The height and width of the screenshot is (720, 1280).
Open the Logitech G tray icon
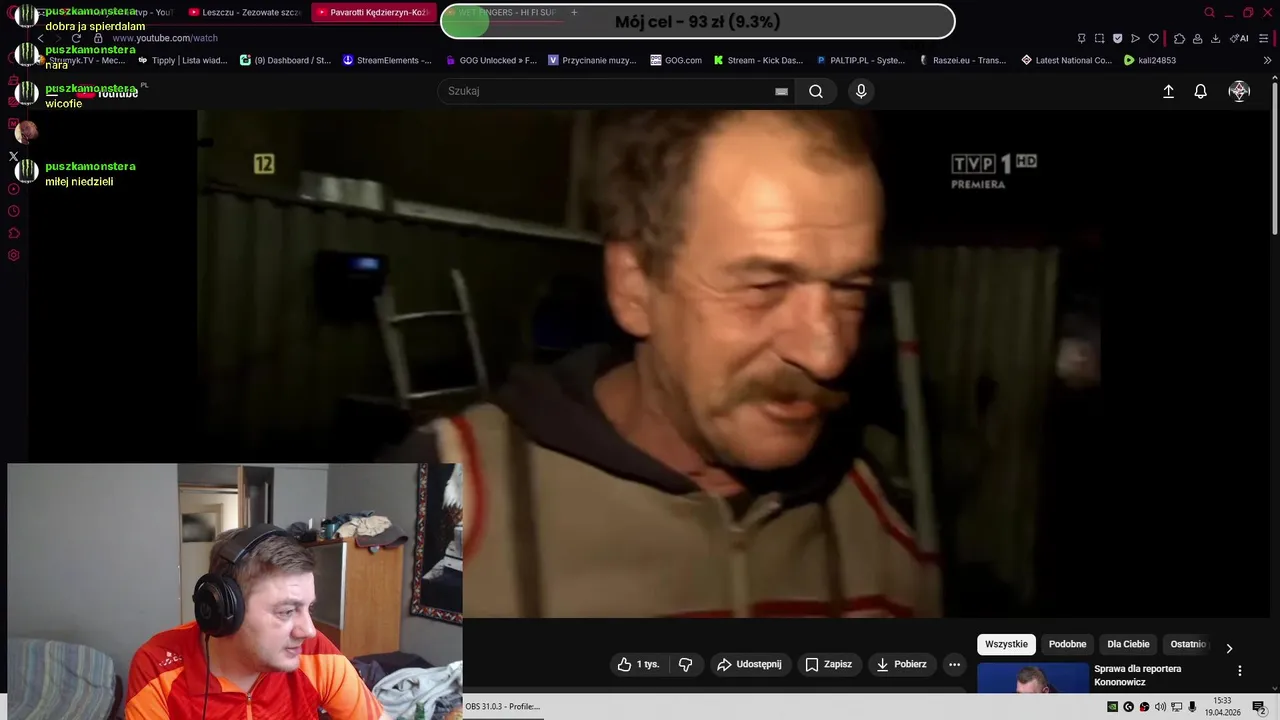tap(1129, 707)
